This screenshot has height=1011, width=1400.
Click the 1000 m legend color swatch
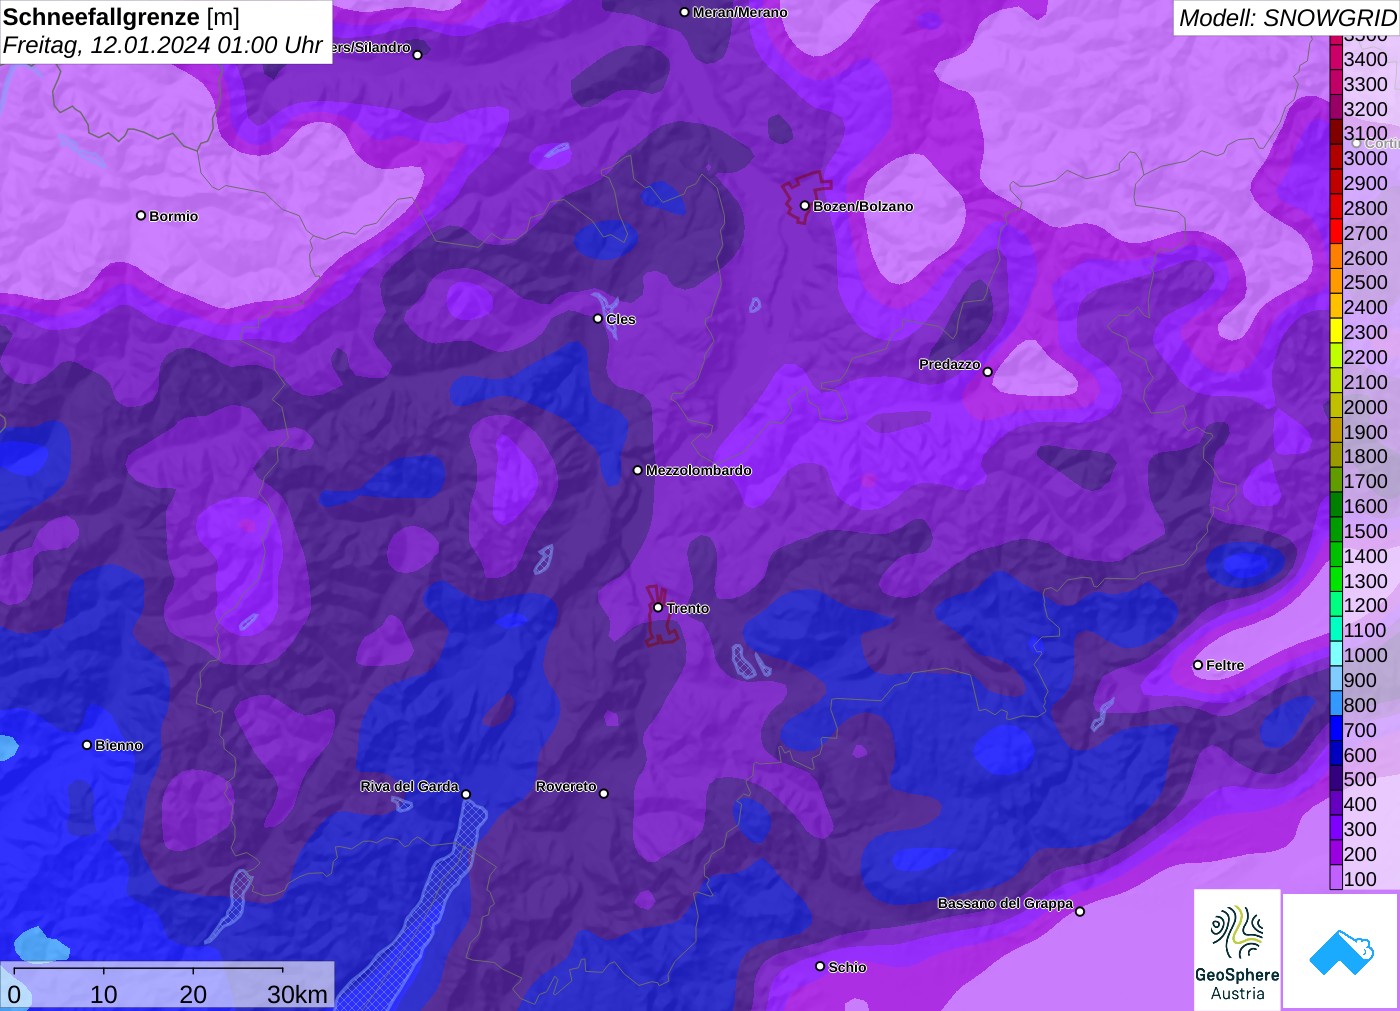1336,654
